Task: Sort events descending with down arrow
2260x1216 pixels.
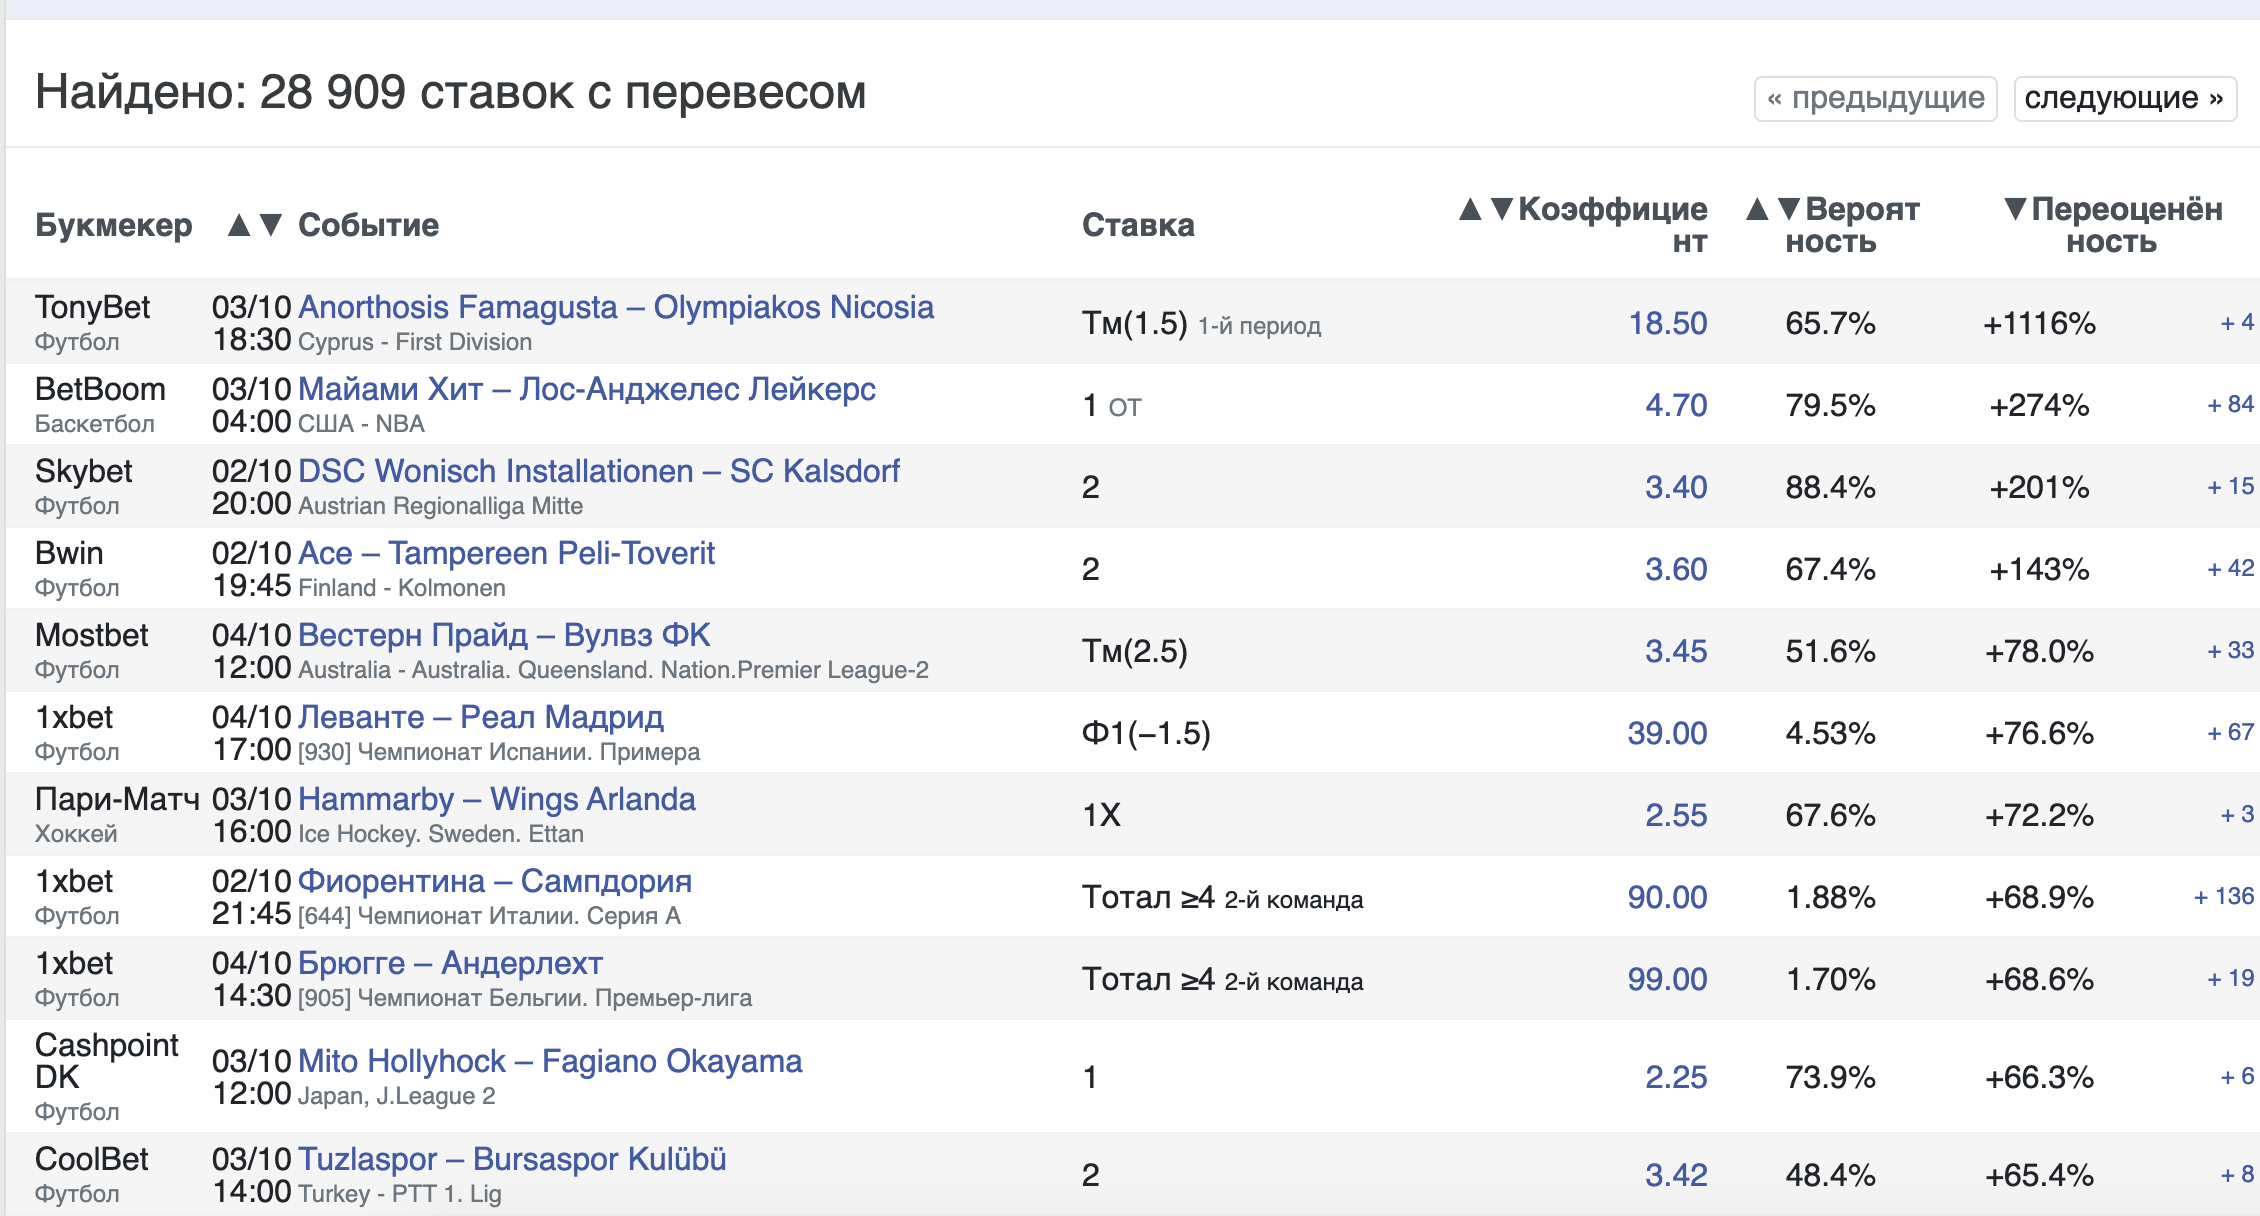Action: [271, 225]
